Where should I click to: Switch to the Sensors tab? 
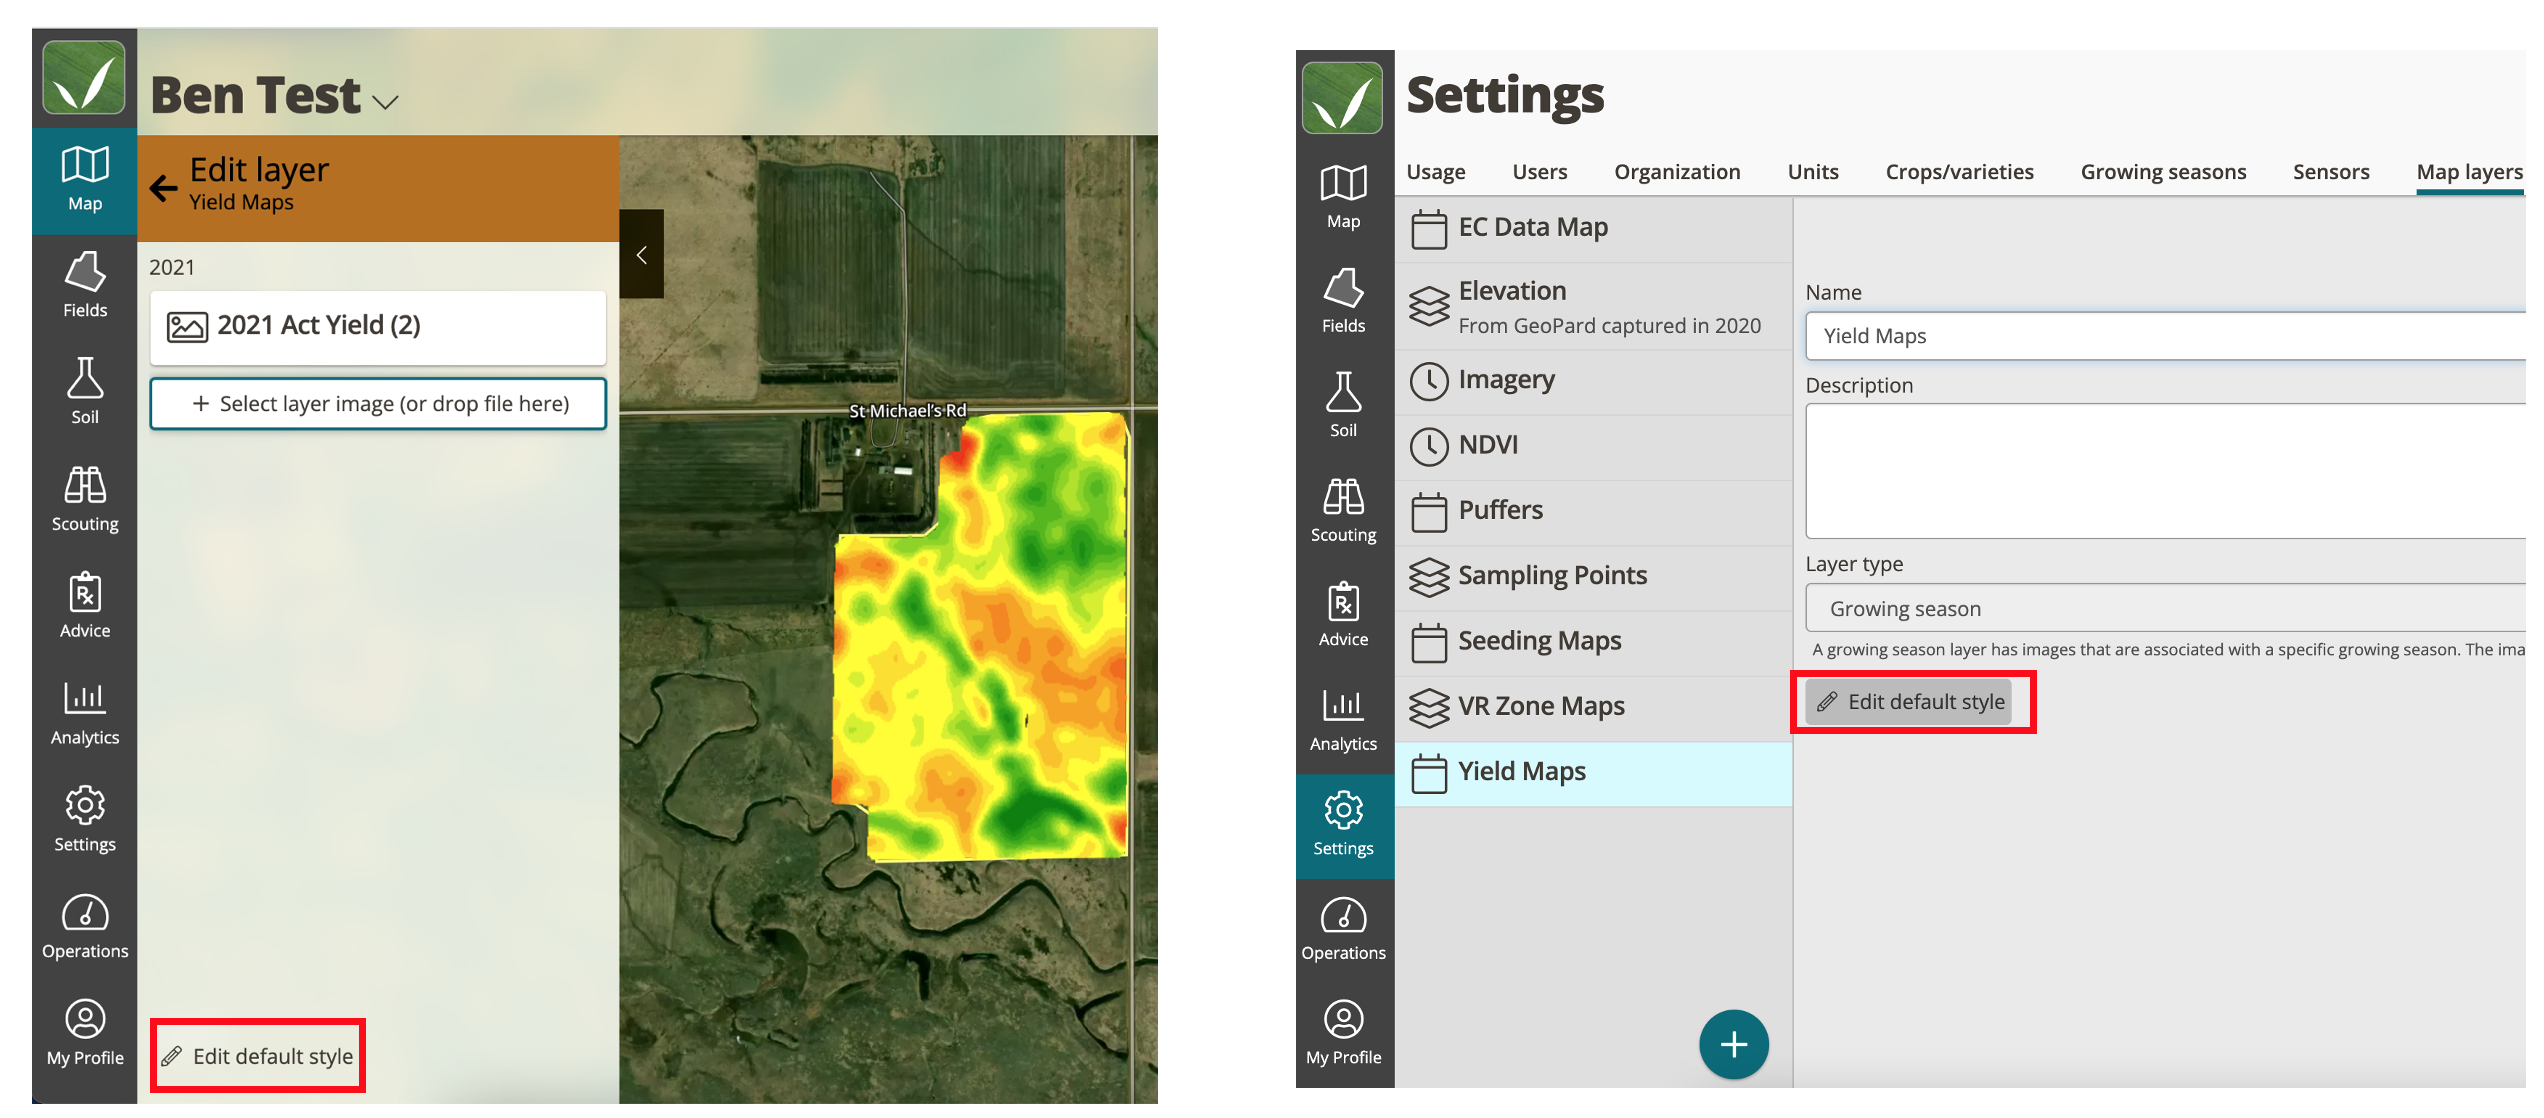click(x=2330, y=171)
